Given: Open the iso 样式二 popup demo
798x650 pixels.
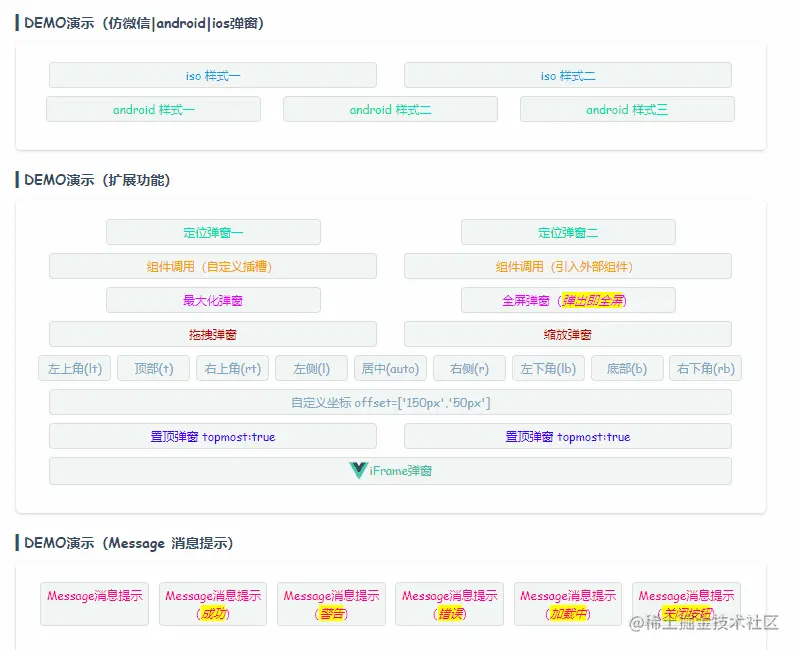Looking at the screenshot, I should (568, 75).
